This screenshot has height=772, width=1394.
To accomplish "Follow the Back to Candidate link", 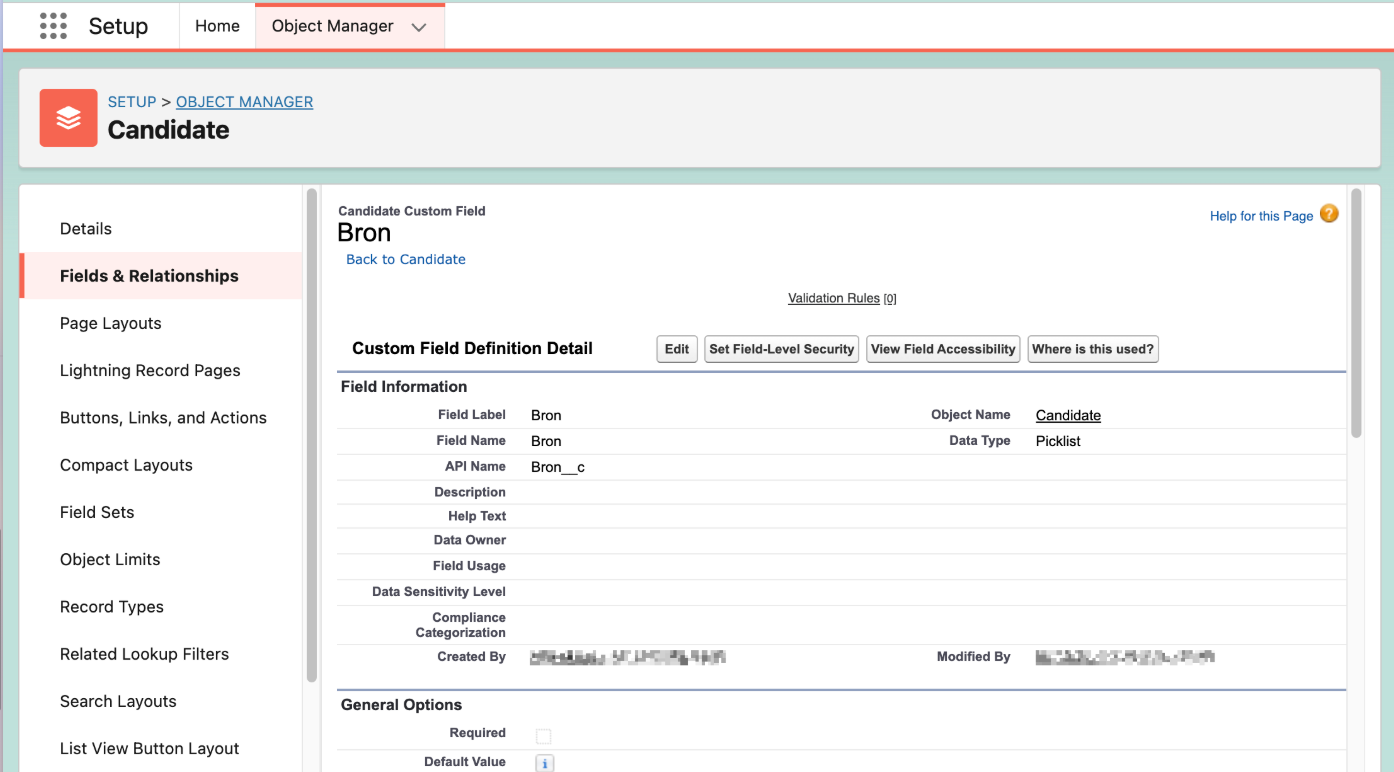I will click(x=406, y=259).
